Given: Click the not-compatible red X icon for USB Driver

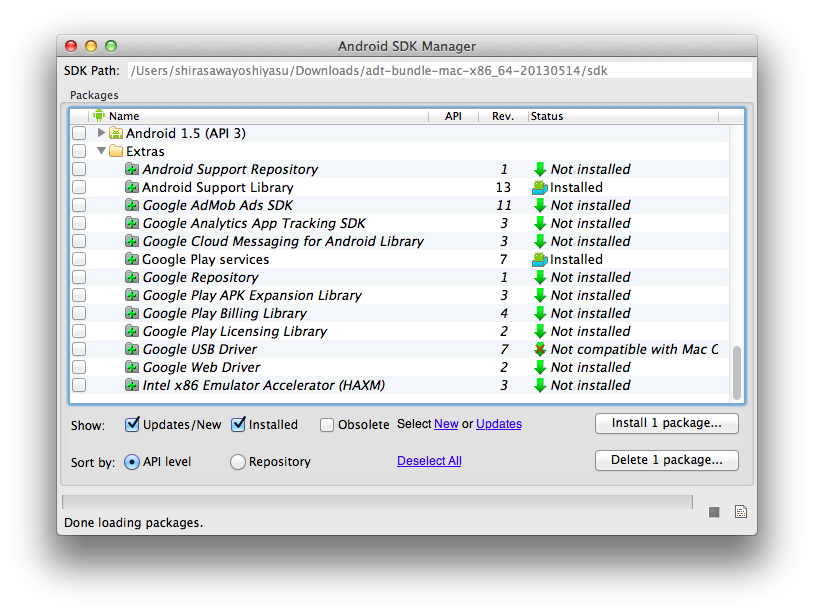Looking at the screenshot, I should [x=540, y=349].
